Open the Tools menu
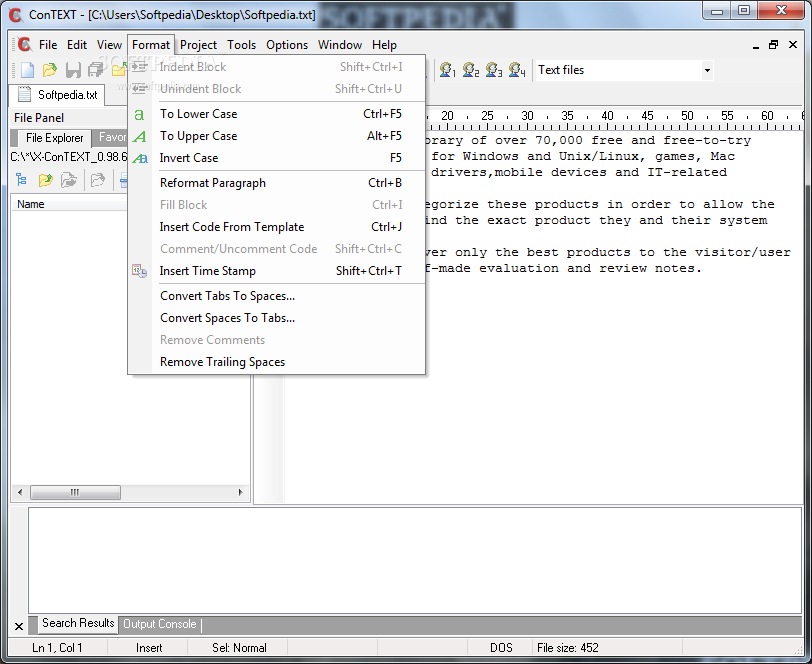This screenshot has height=664, width=812. pos(241,45)
